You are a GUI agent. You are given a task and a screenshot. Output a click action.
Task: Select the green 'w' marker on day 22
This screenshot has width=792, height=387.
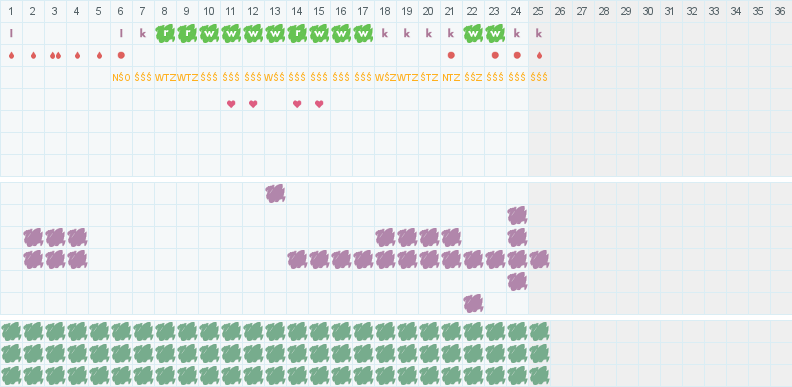coord(473,34)
